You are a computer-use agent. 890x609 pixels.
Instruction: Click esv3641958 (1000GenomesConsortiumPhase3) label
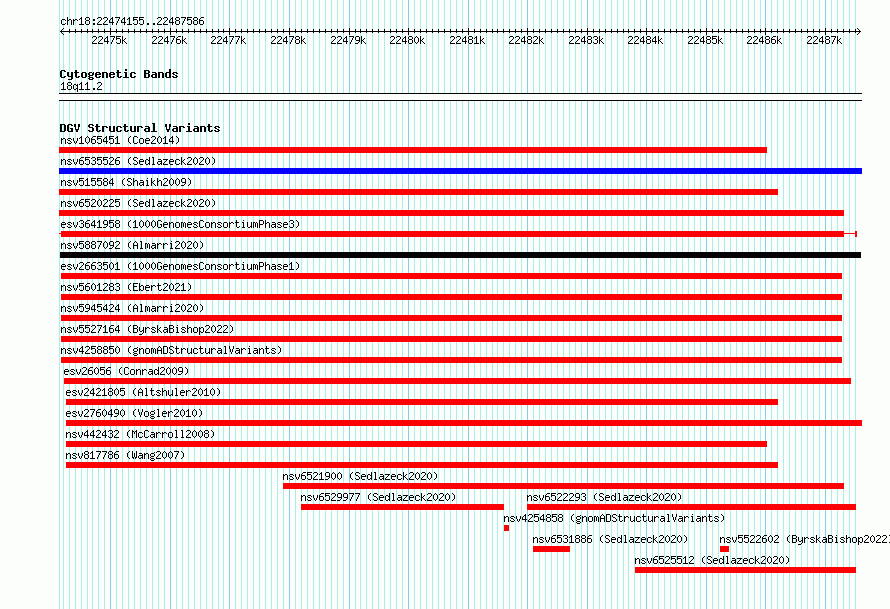180,224
